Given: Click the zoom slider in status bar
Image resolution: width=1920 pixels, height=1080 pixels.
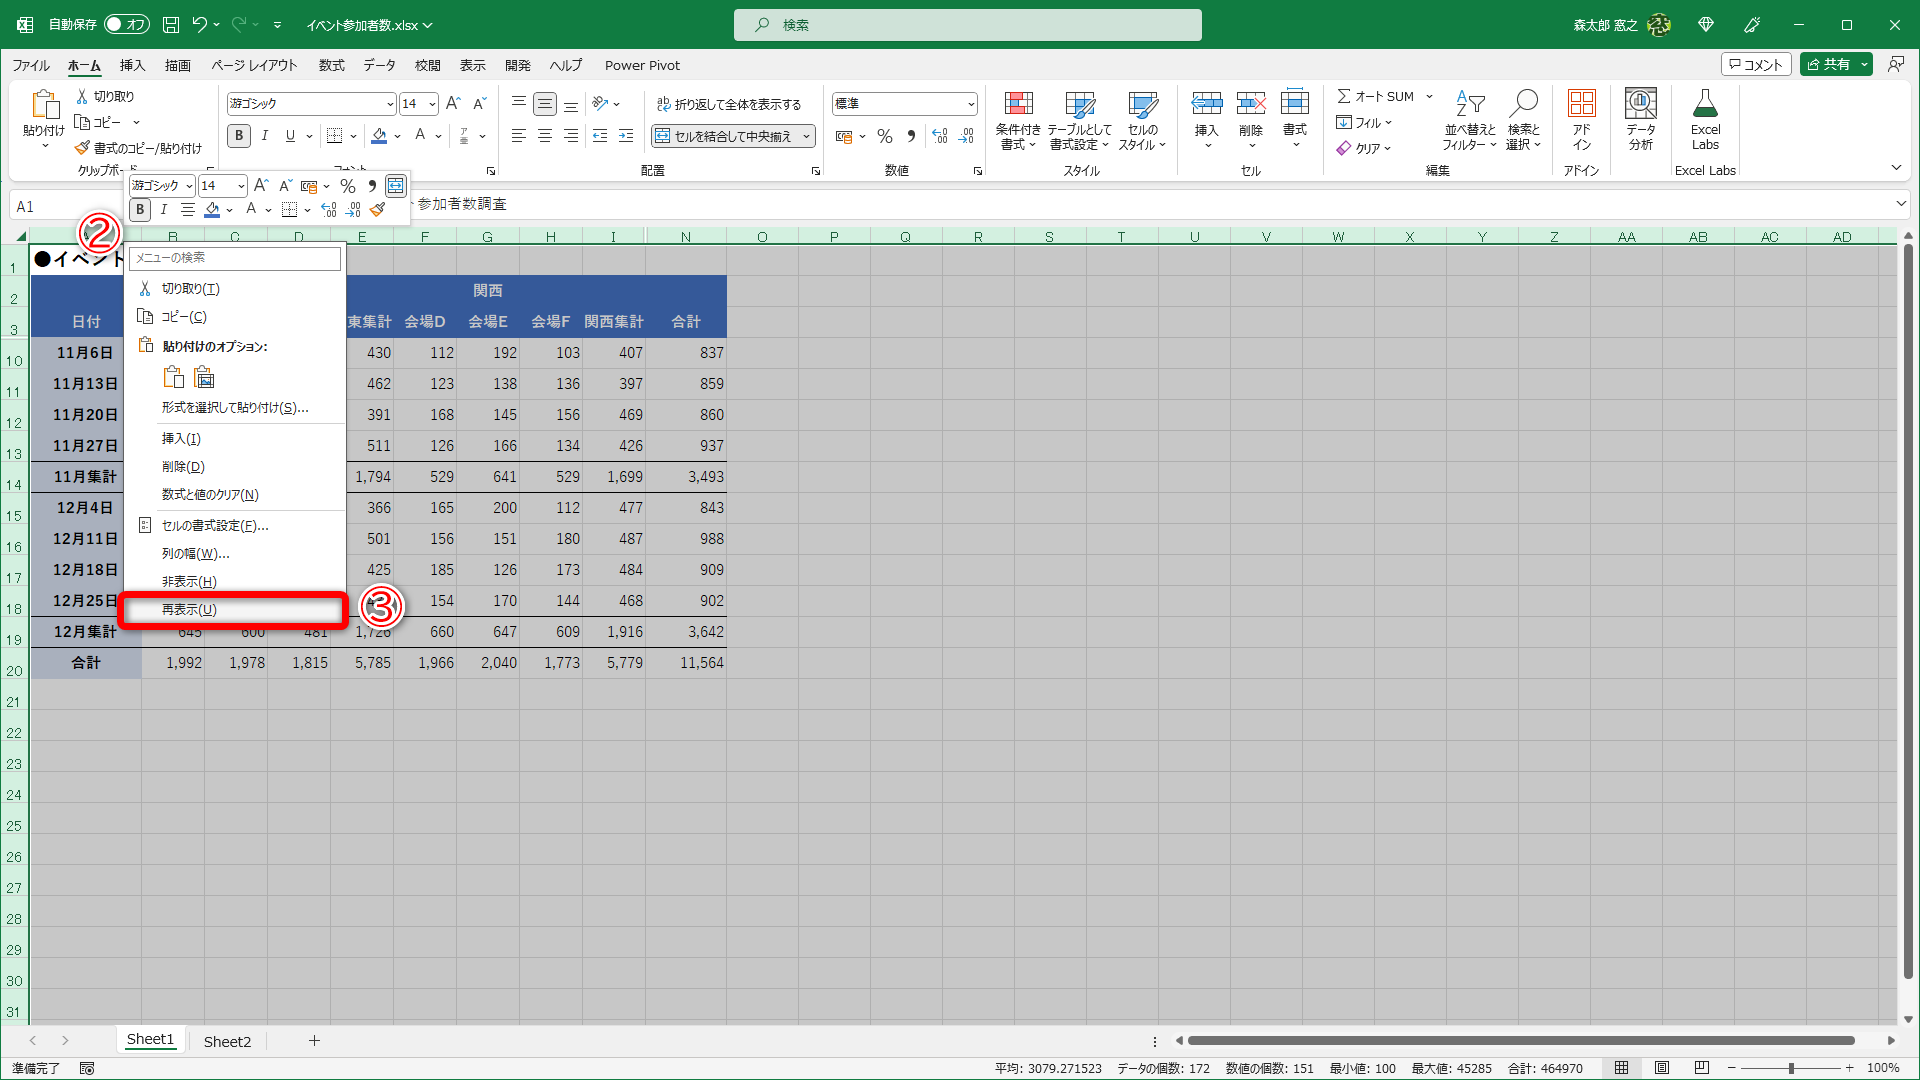Looking at the screenshot, I should click(1790, 1068).
